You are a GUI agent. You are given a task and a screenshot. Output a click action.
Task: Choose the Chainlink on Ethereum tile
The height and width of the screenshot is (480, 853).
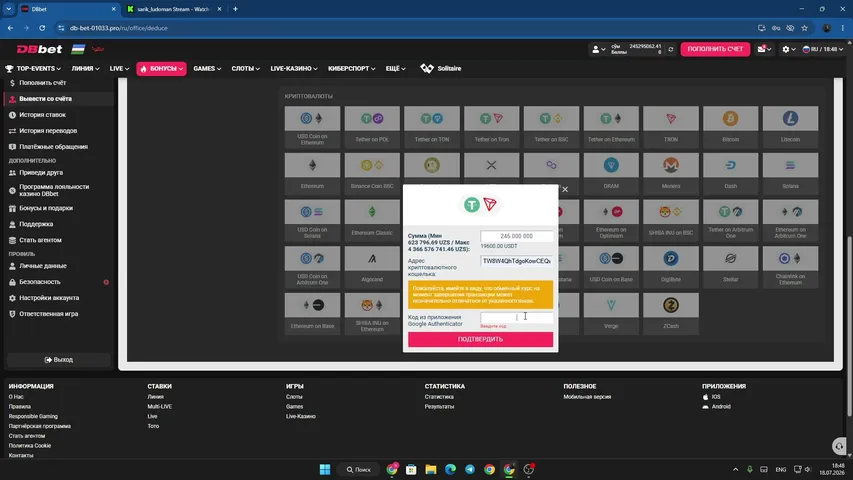click(x=790, y=267)
